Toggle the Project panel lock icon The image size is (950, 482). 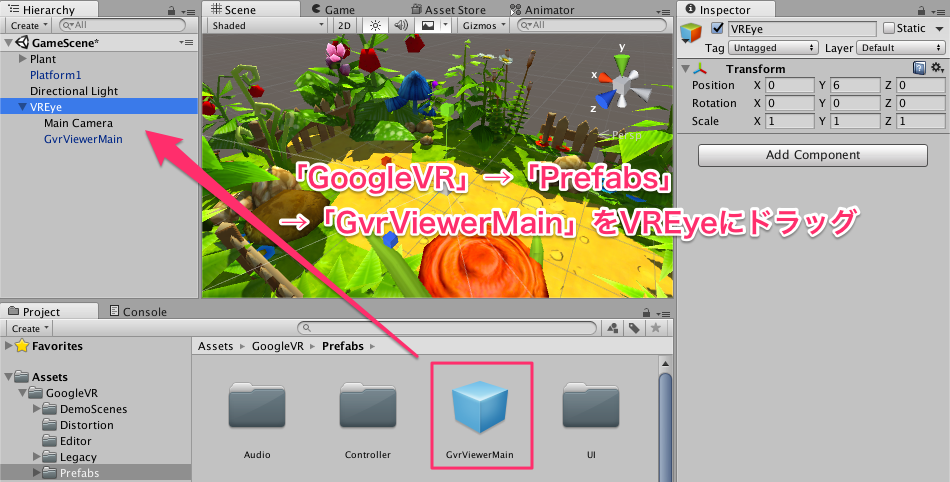coord(648,313)
